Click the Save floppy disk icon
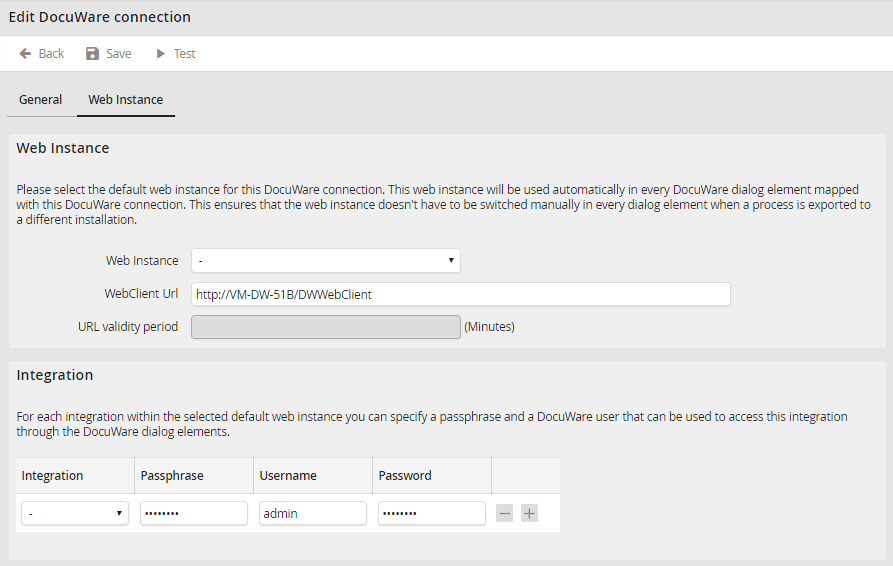This screenshot has width=893, height=566. point(92,54)
